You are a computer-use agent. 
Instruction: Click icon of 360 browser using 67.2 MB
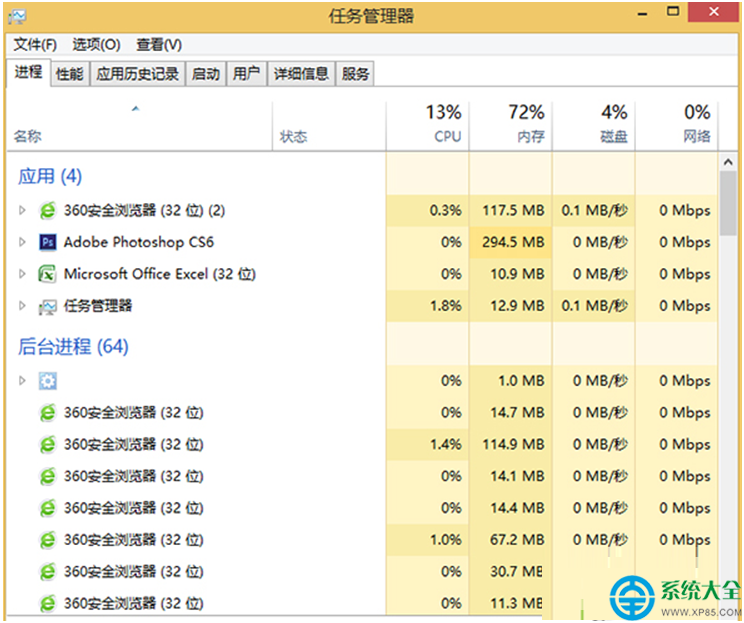point(47,540)
